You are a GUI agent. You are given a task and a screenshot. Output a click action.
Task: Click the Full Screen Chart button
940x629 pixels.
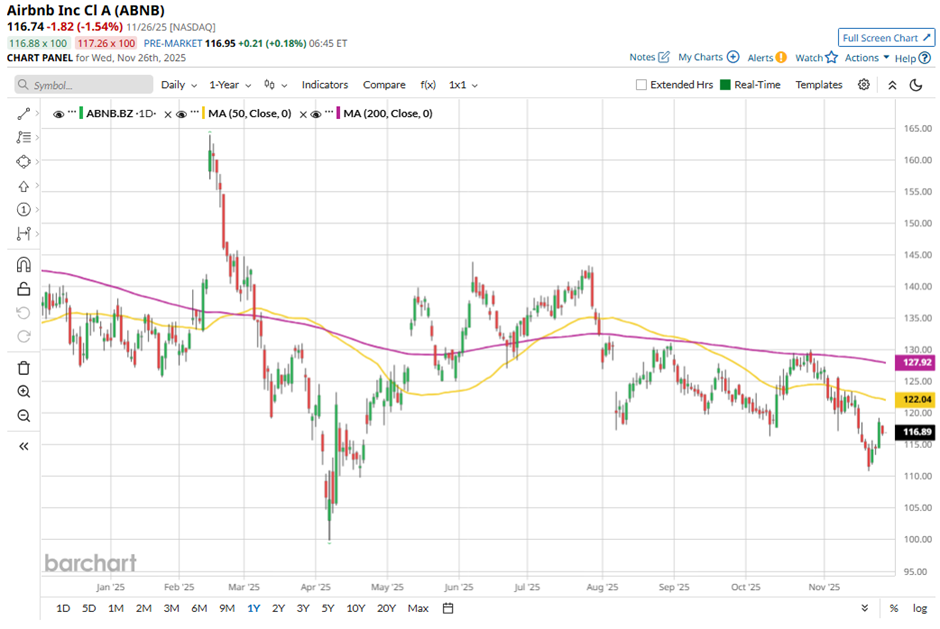pyautogui.click(x=886, y=38)
